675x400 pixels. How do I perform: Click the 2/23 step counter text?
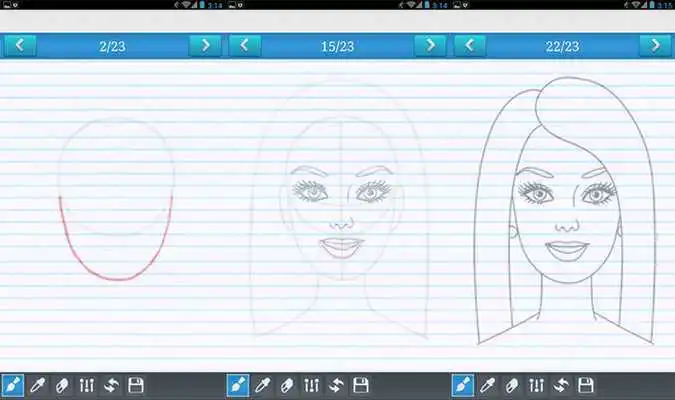[112, 46]
